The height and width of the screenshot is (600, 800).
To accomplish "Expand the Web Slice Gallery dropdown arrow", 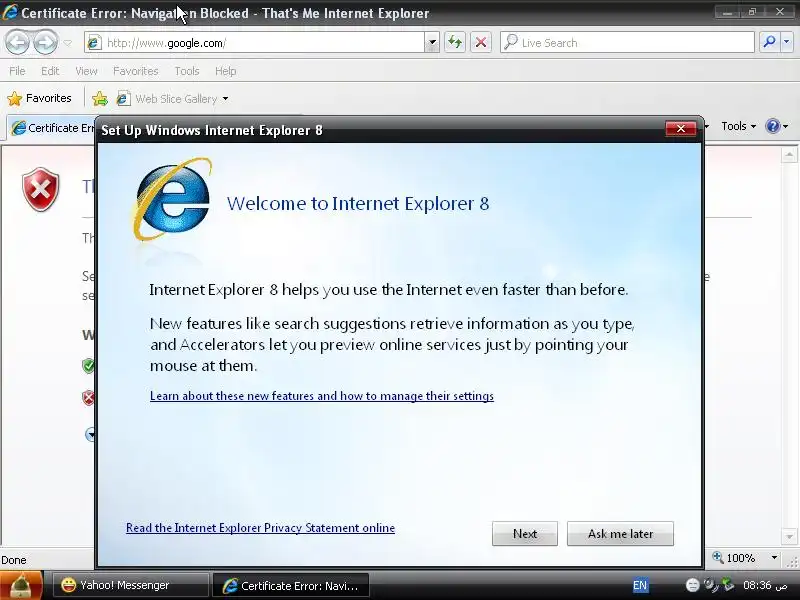I will tap(225, 98).
